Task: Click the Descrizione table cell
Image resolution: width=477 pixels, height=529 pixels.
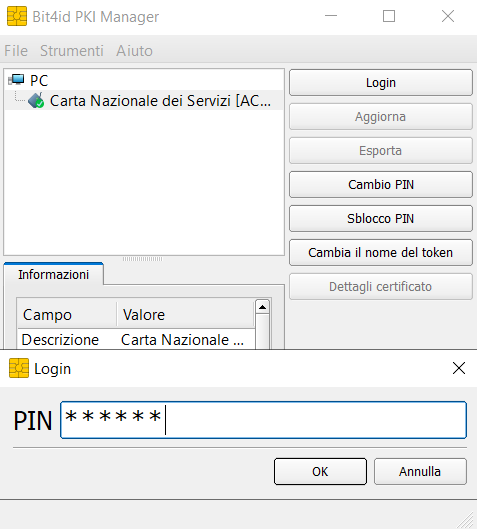Action: point(60,339)
